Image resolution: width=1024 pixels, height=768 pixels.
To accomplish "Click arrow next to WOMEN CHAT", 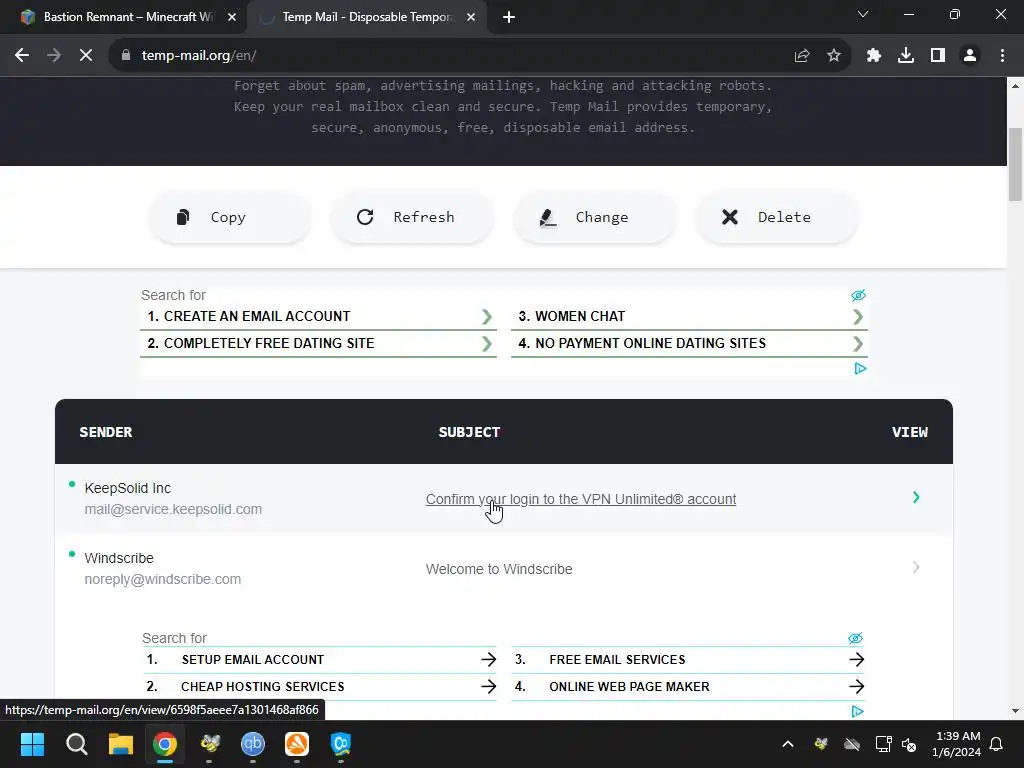I will pyautogui.click(x=858, y=317).
